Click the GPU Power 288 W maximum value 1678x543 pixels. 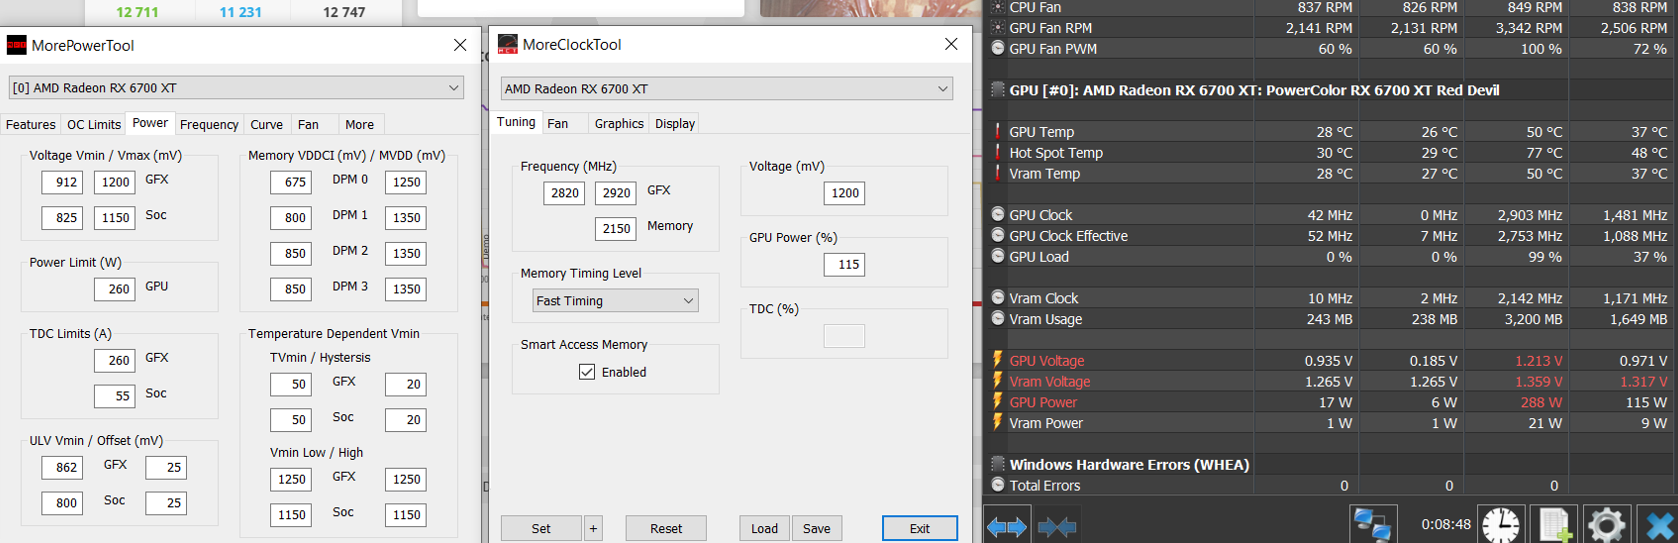click(1541, 402)
